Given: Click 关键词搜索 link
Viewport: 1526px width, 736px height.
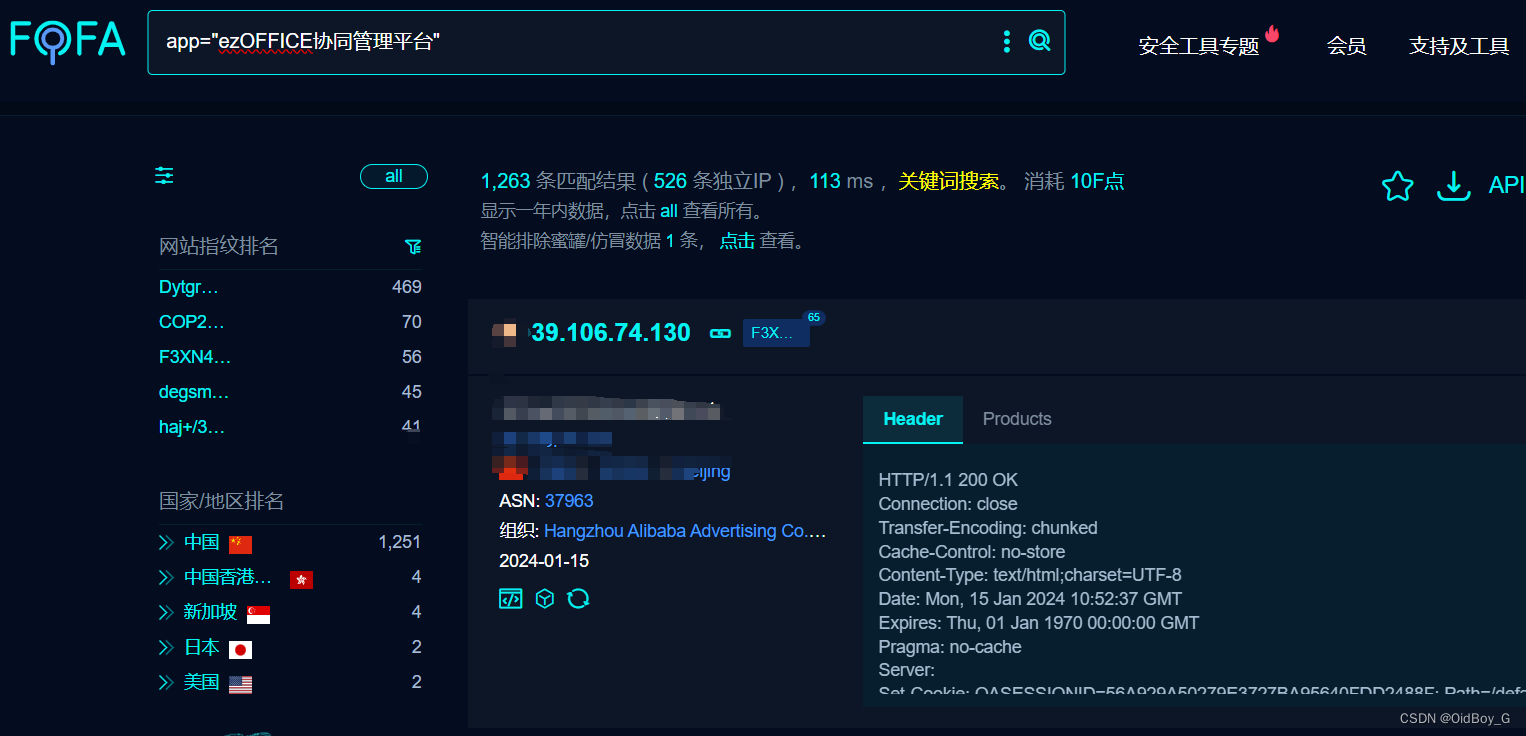Looking at the screenshot, I should (949, 181).
